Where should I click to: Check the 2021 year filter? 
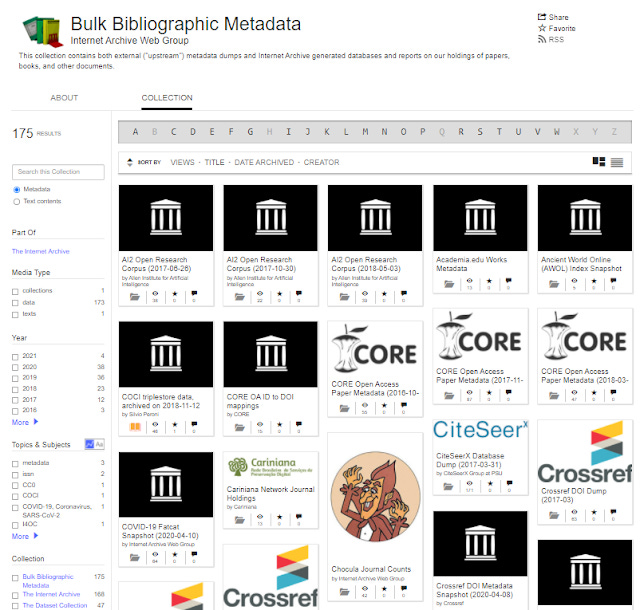pos(16,356)
